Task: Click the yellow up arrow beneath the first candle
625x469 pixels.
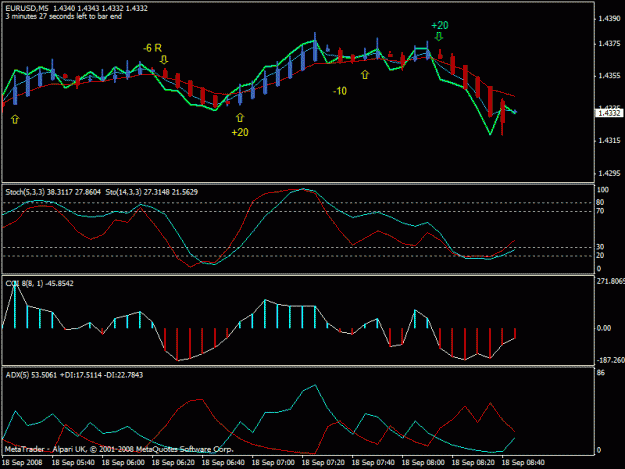Action: (x=15, y=119)
